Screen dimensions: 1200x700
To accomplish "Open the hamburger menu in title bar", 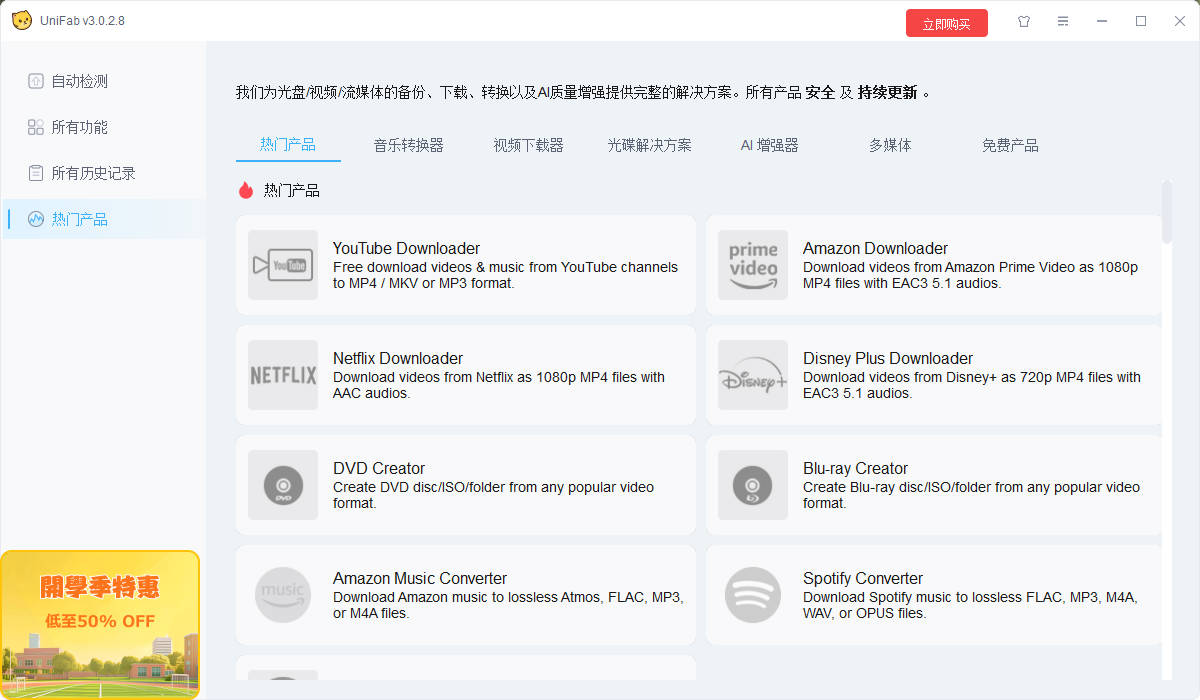I will coord(1063,22).
